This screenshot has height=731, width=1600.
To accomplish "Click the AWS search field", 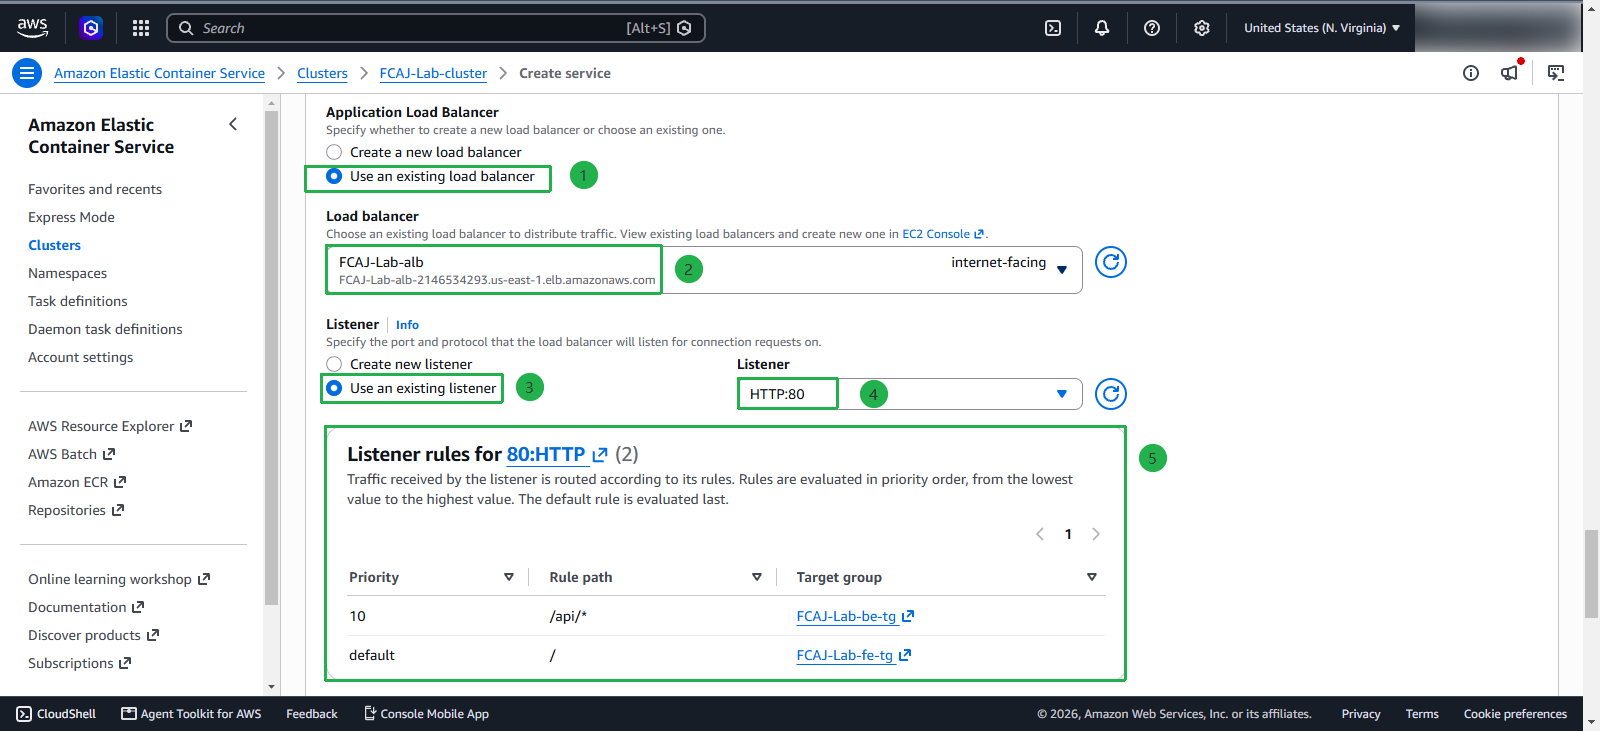I will tap(436, 28).
